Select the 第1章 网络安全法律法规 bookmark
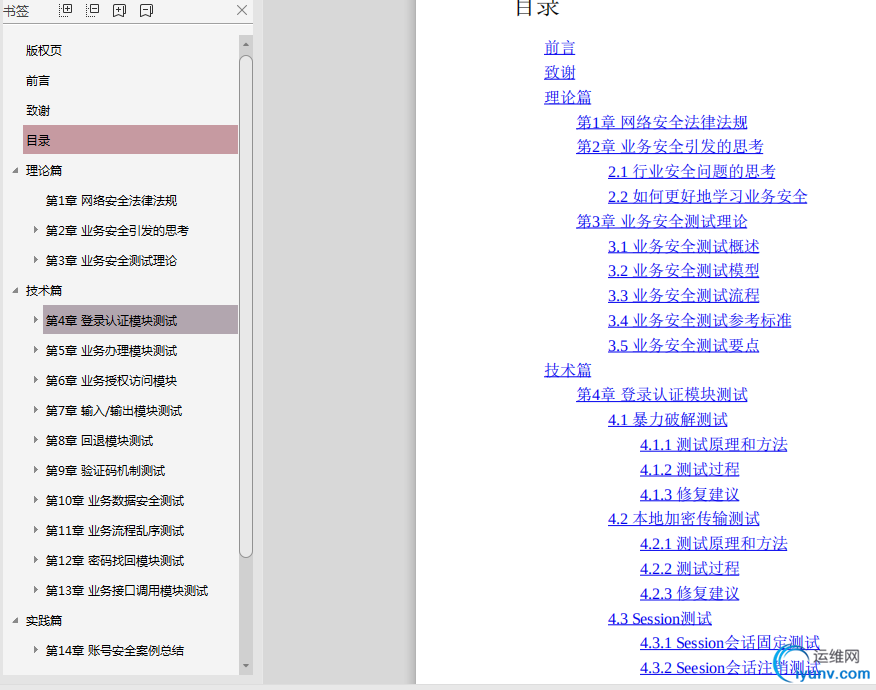The image size is (876, 690). coord(111,201)
